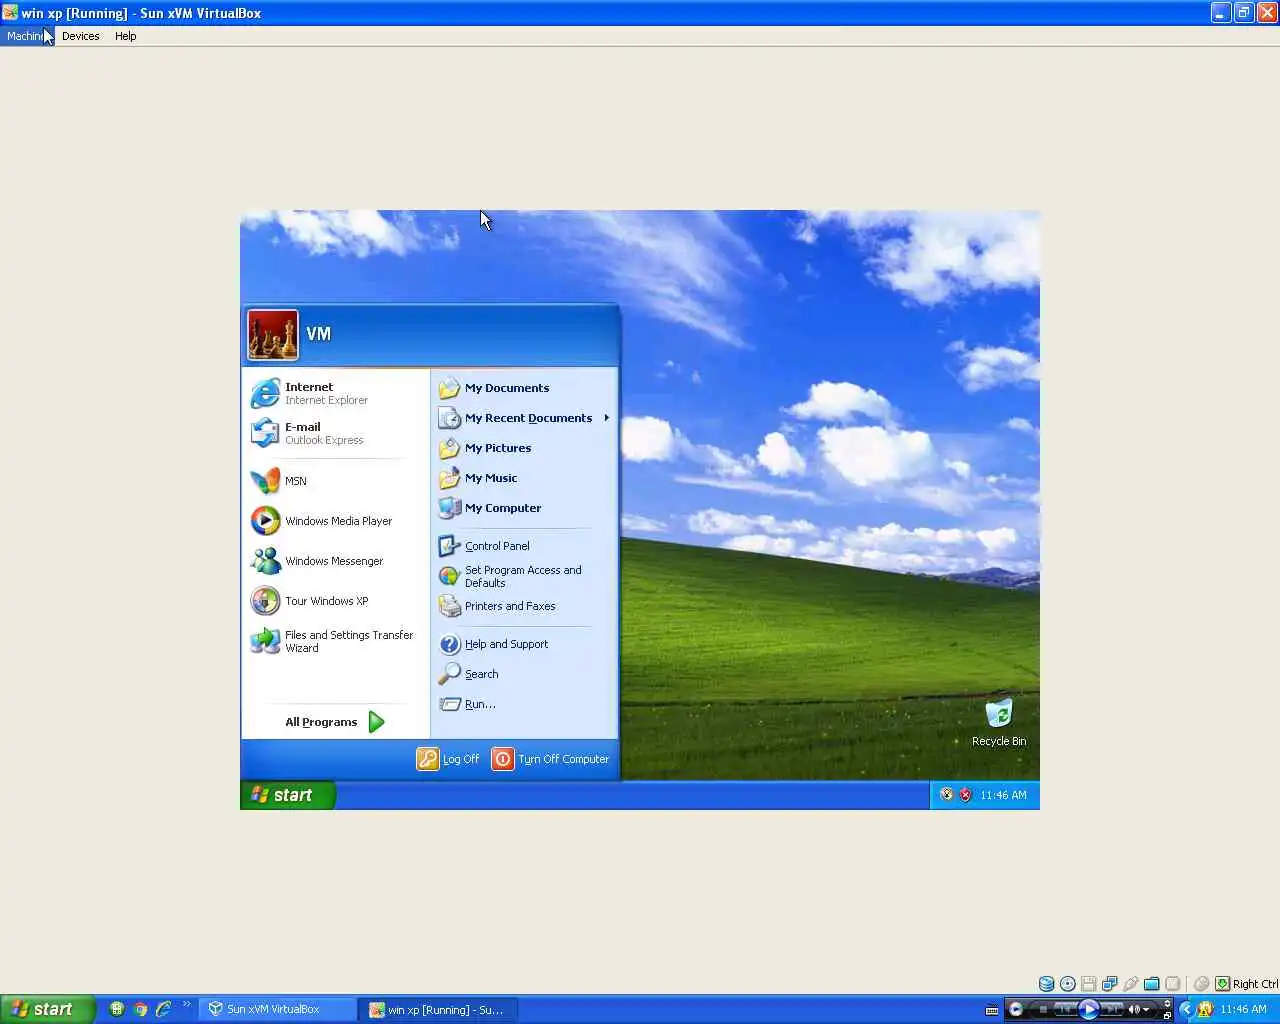Image resolution: width=1280 pixels, height=1024 pixels.
Task: Open Control Panel
Action: pyautogui.click(x=525, y=546)
